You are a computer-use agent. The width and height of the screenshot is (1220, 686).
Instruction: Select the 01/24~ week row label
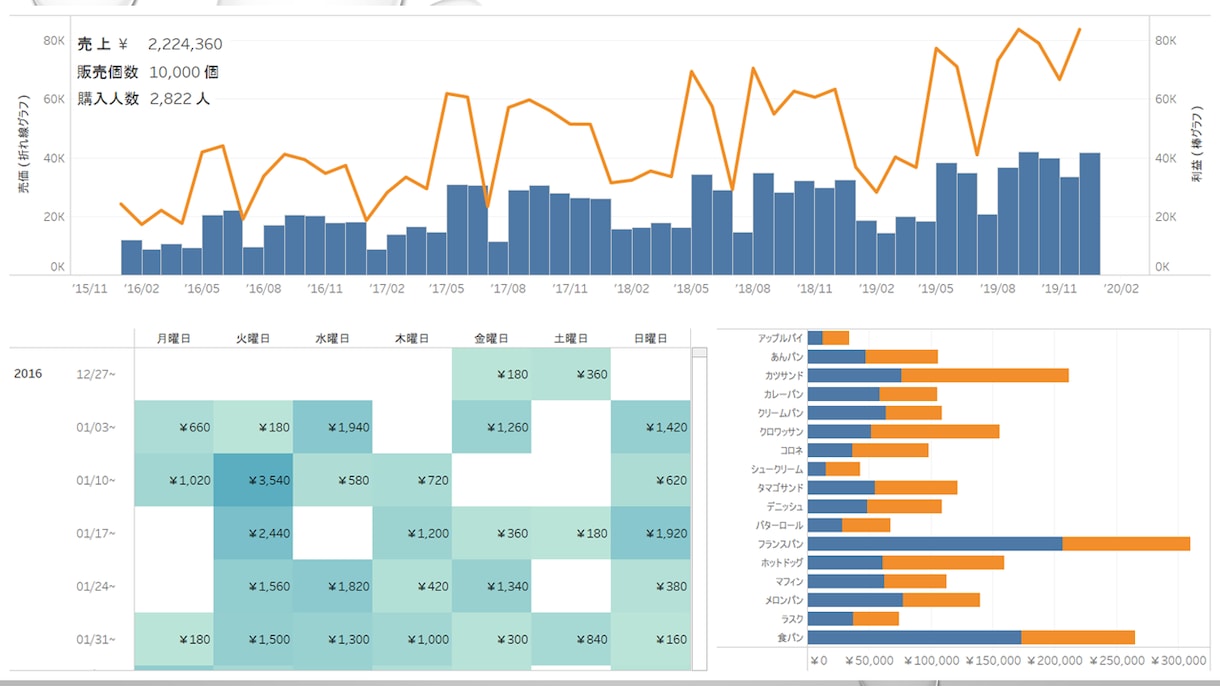(96, 586)
